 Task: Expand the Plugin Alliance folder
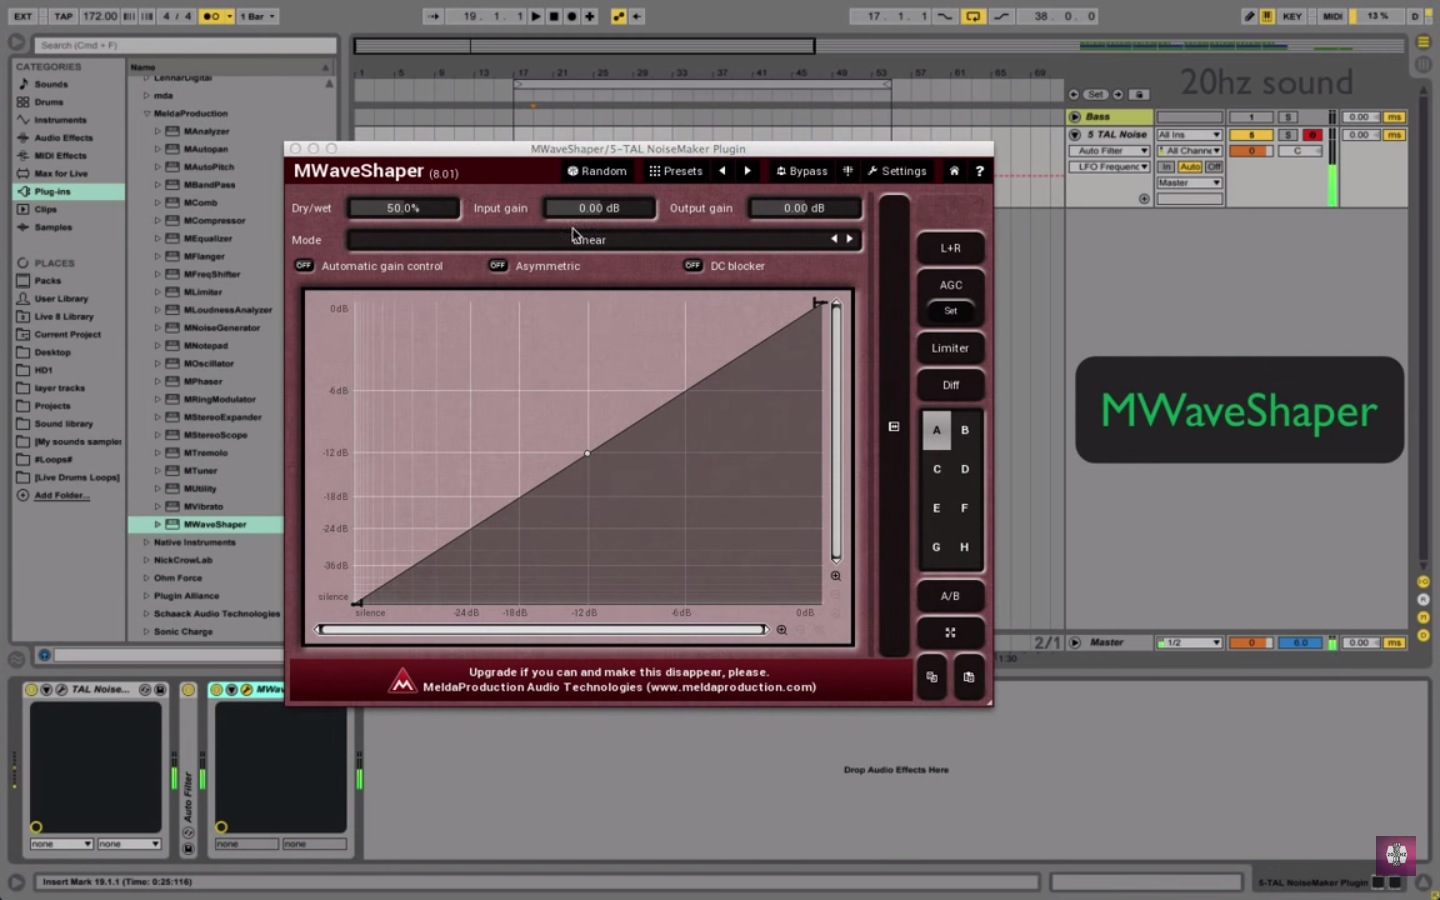(147, 596)
